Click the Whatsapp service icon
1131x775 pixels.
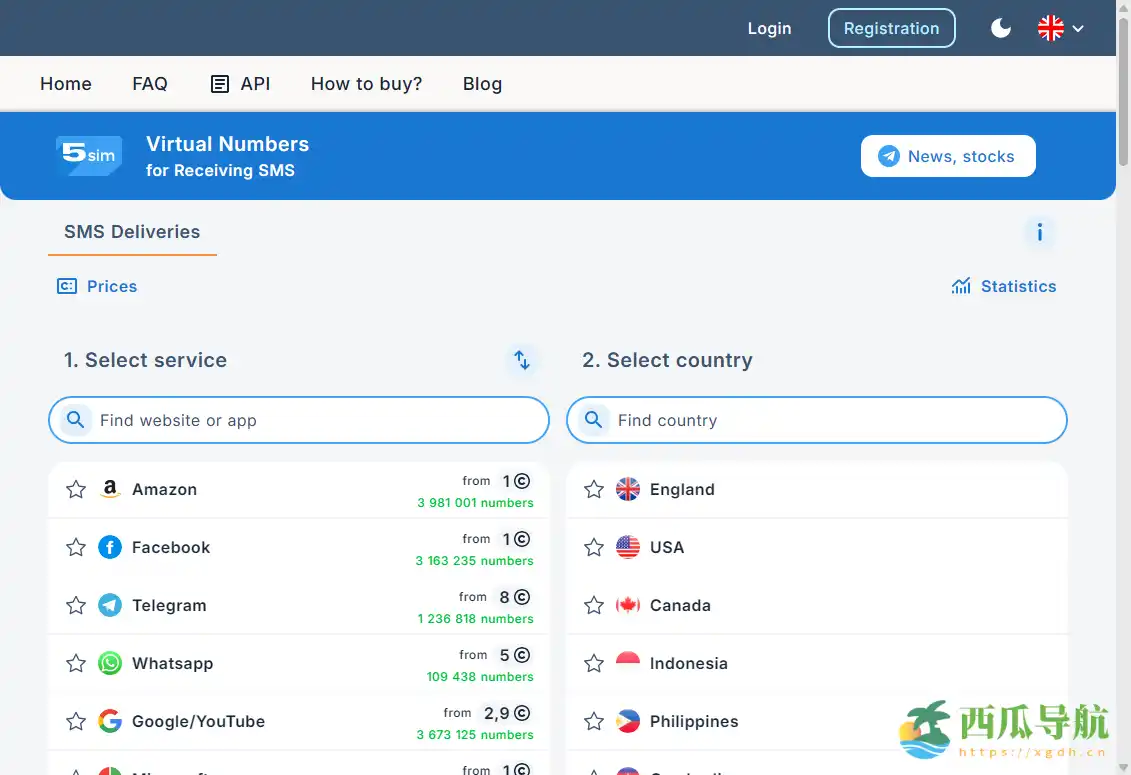(x=110, y=664)
